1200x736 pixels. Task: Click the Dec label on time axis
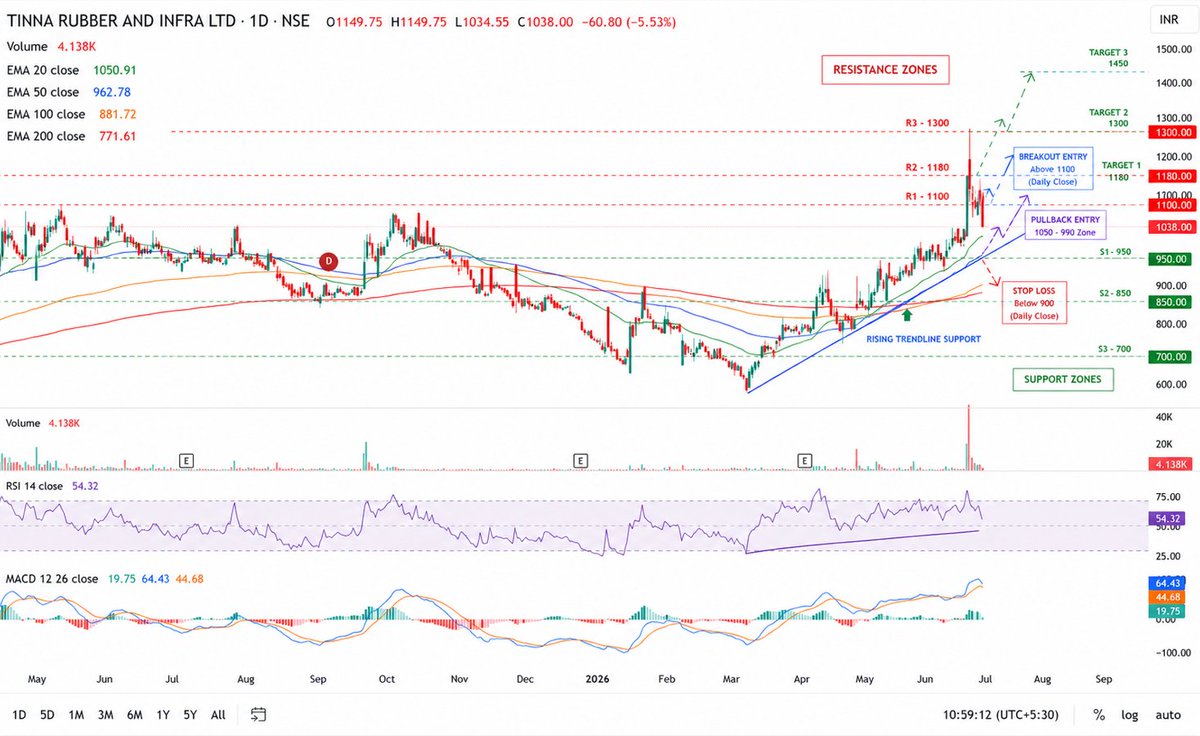tap(524, 679)
